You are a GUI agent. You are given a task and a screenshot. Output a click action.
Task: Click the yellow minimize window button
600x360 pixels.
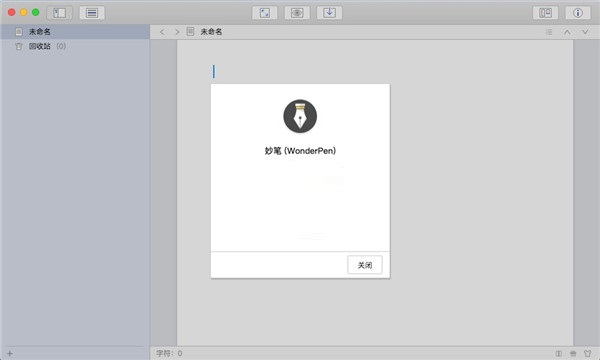tap(24, 12)
